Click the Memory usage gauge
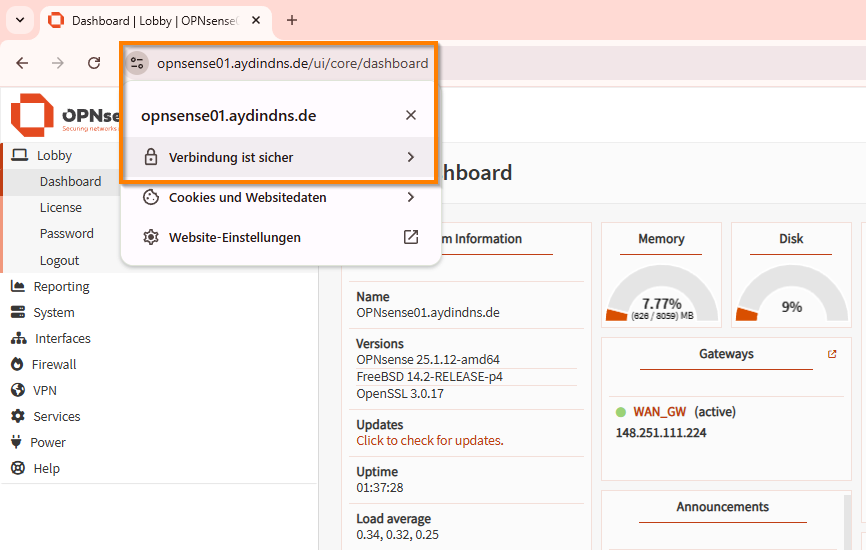Screen dimensions: 866x550 [x=662, y=294]
